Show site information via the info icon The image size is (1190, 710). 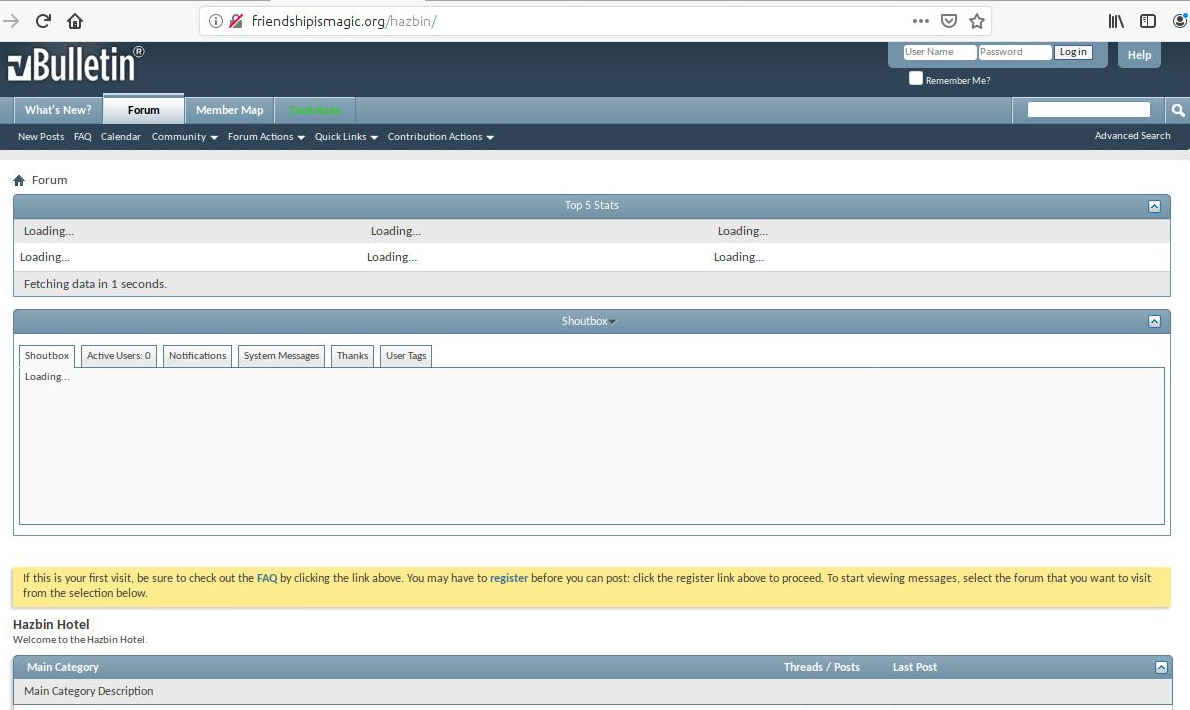point(215,21)
